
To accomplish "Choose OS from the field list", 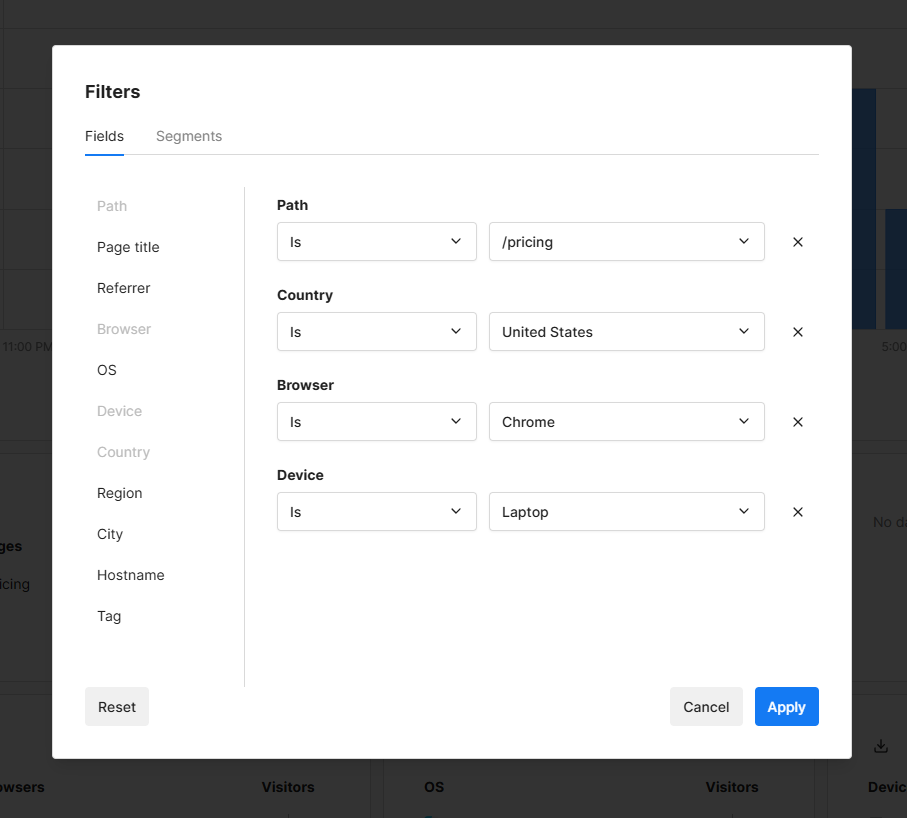I will coord(107,370).
